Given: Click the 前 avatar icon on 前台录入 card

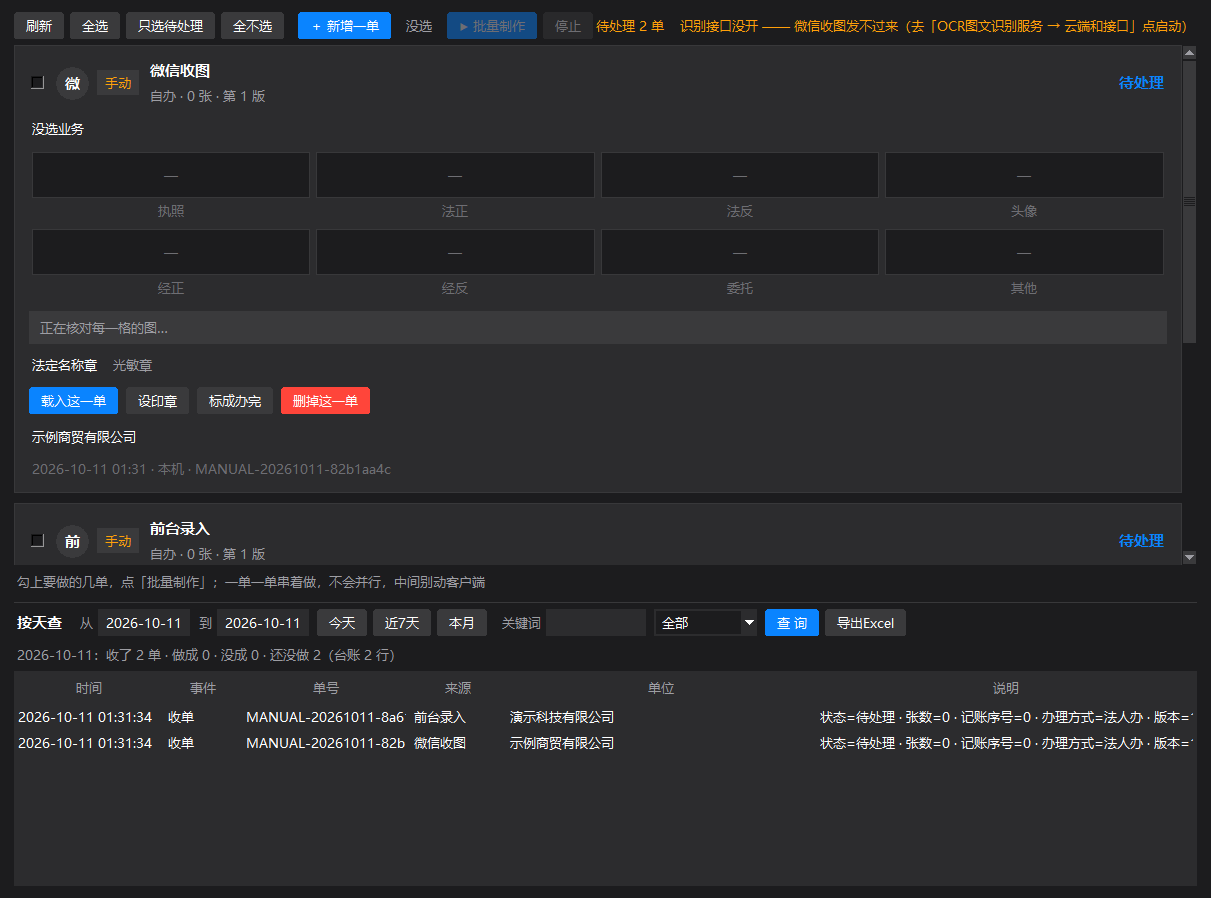Looking at the screenshot, I should click(72, 541).
